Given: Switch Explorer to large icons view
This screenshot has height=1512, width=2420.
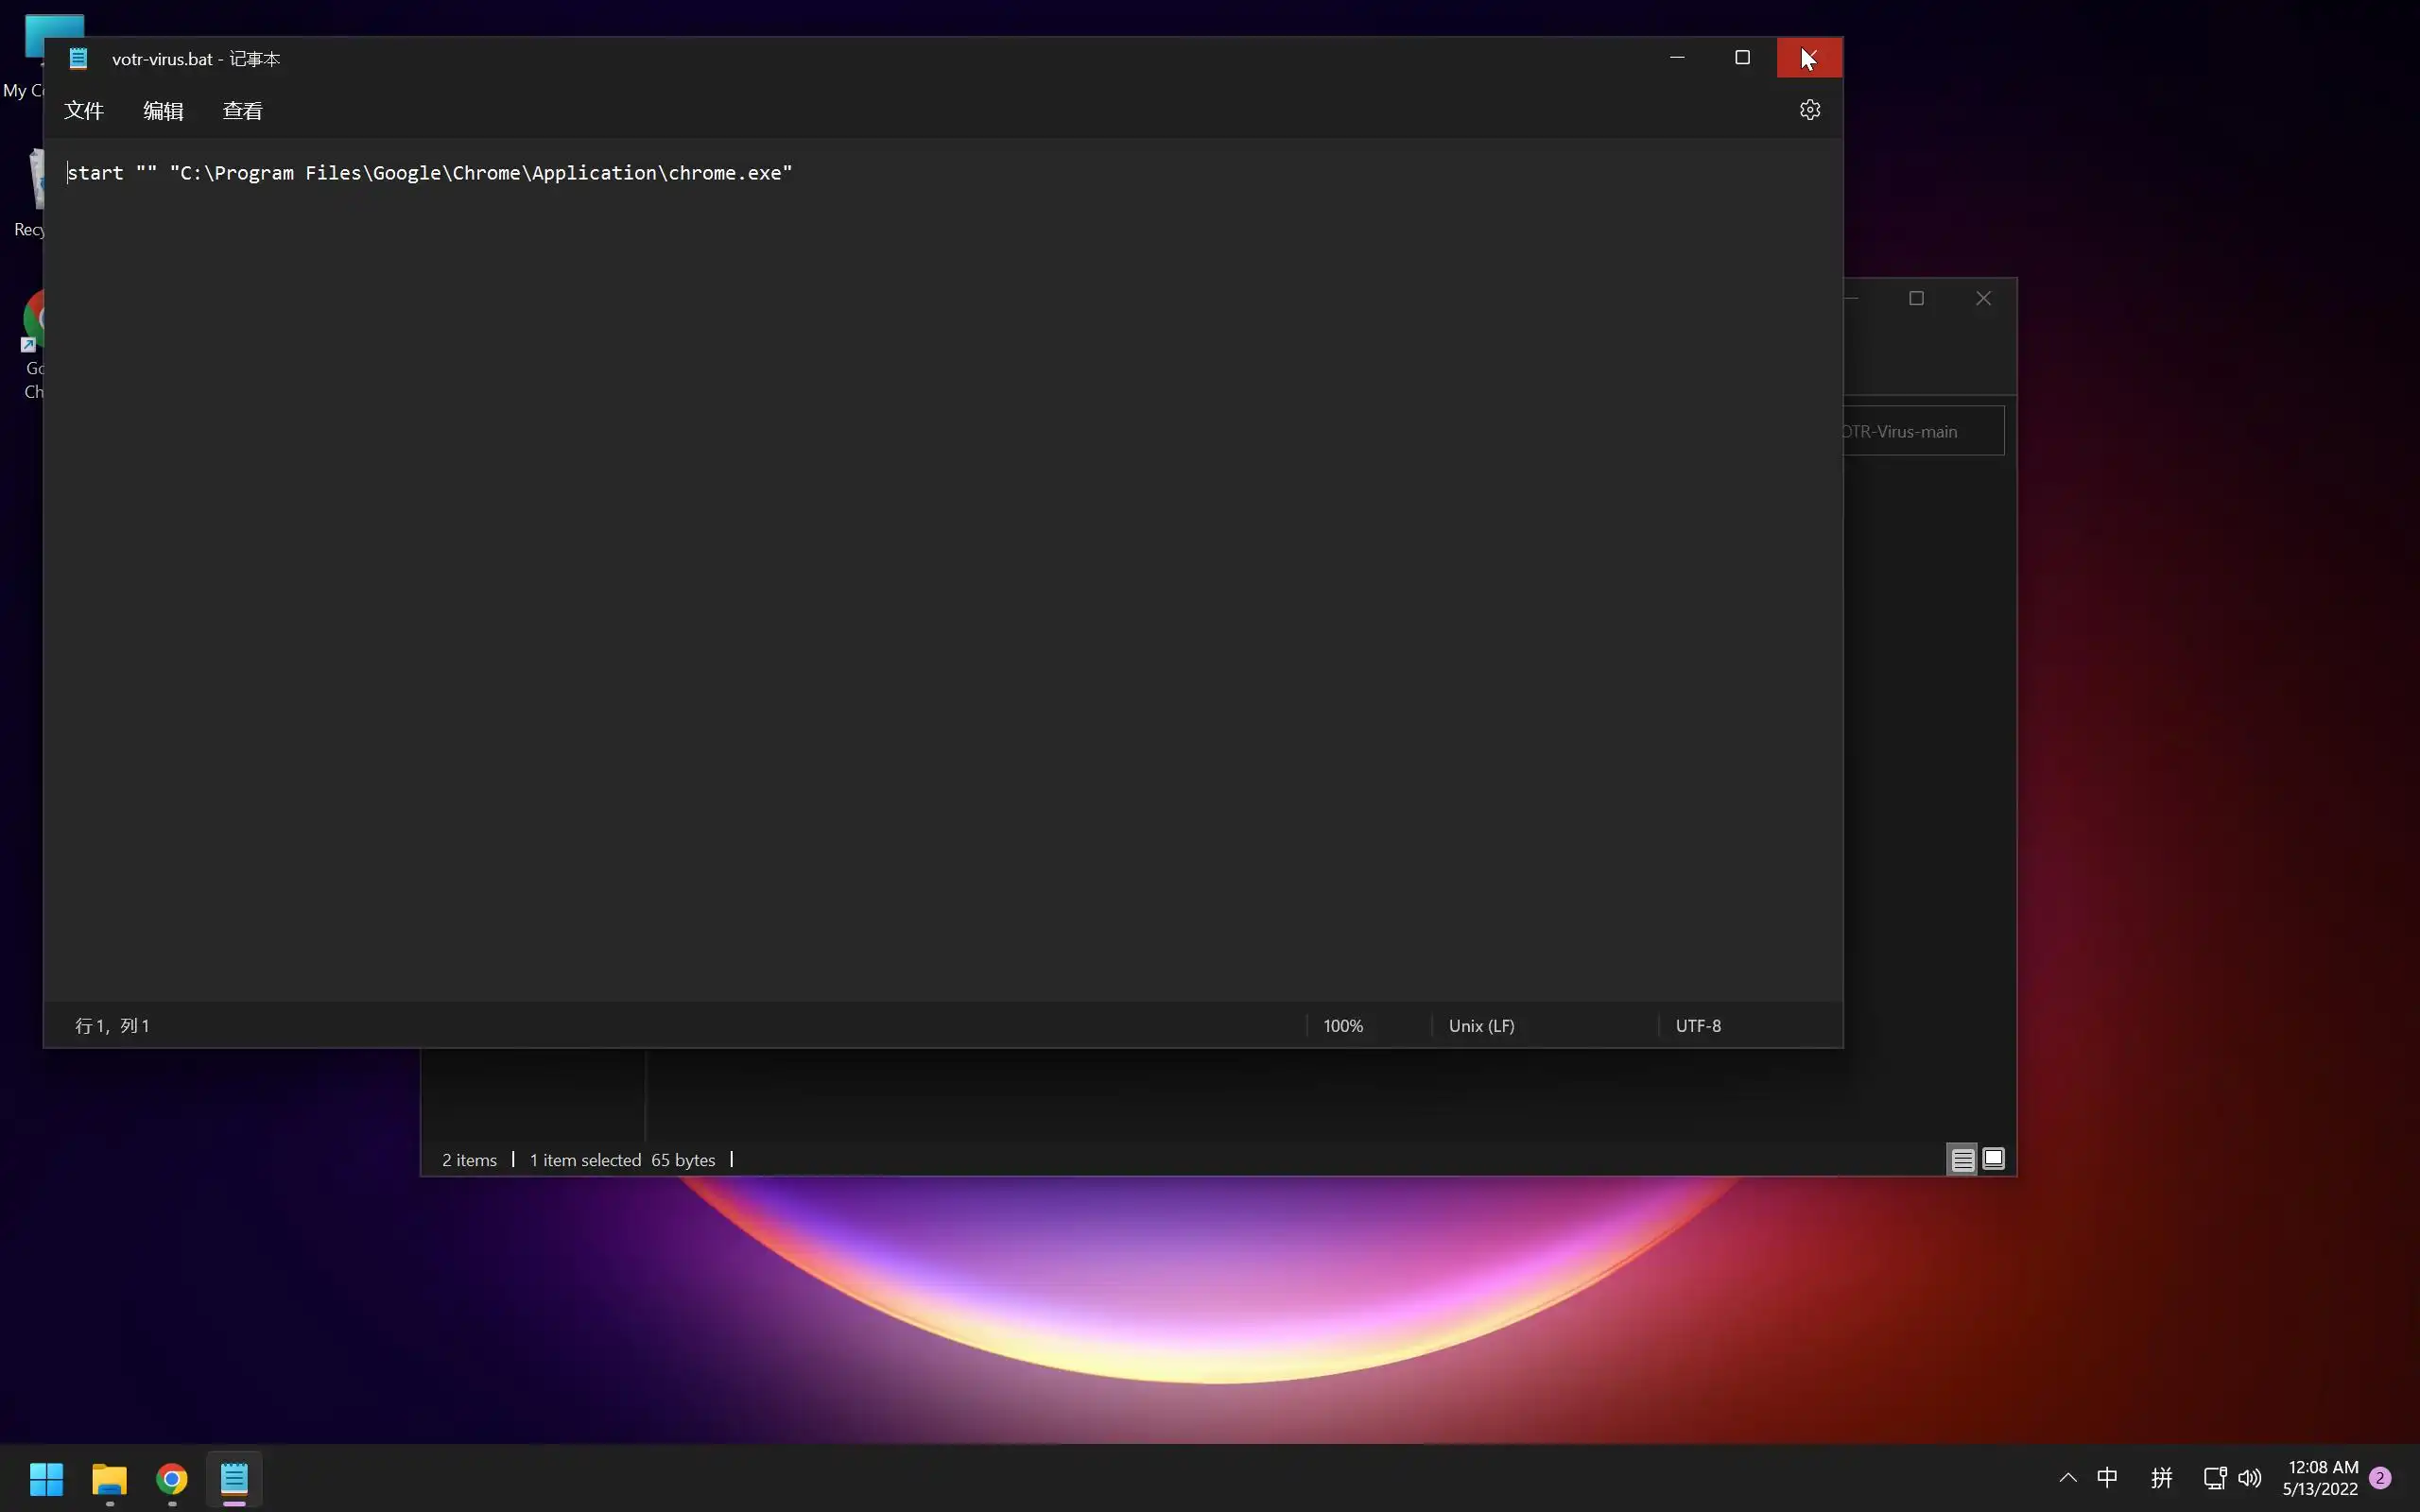Looking at the screenshot, I should tap(1993, 1159).
